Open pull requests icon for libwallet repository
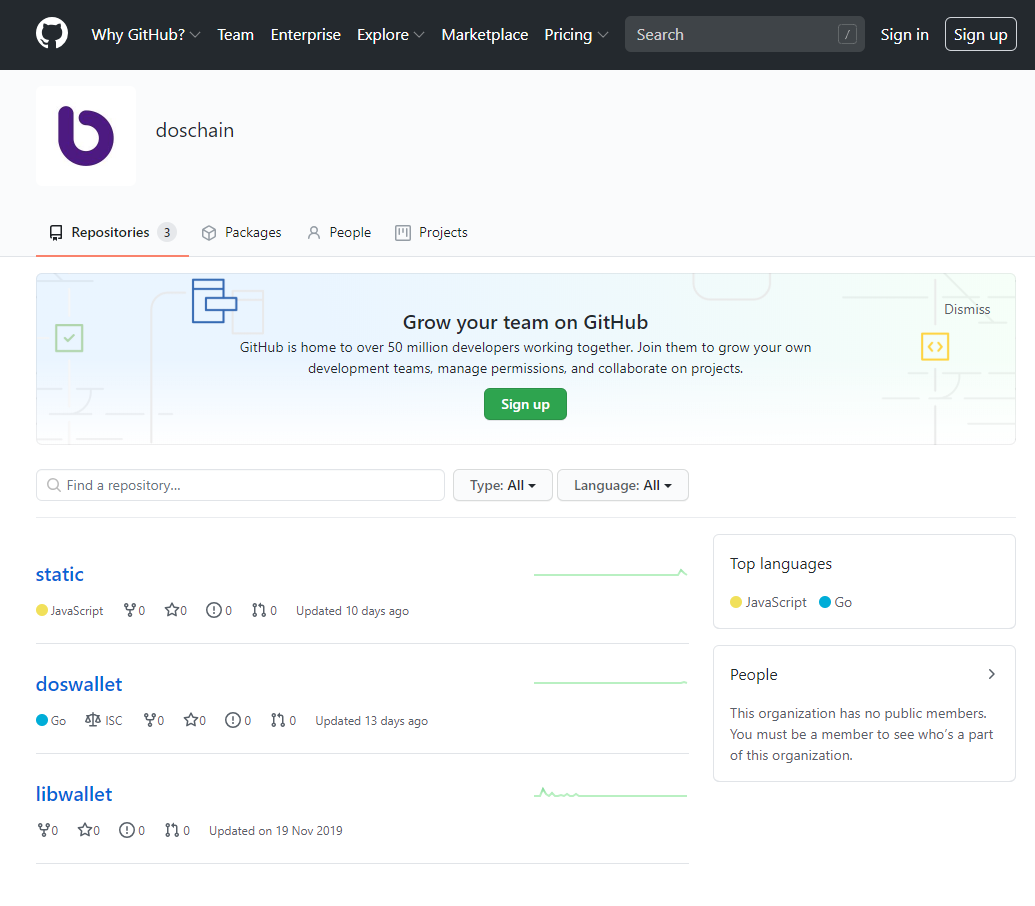 pos(172,830)
